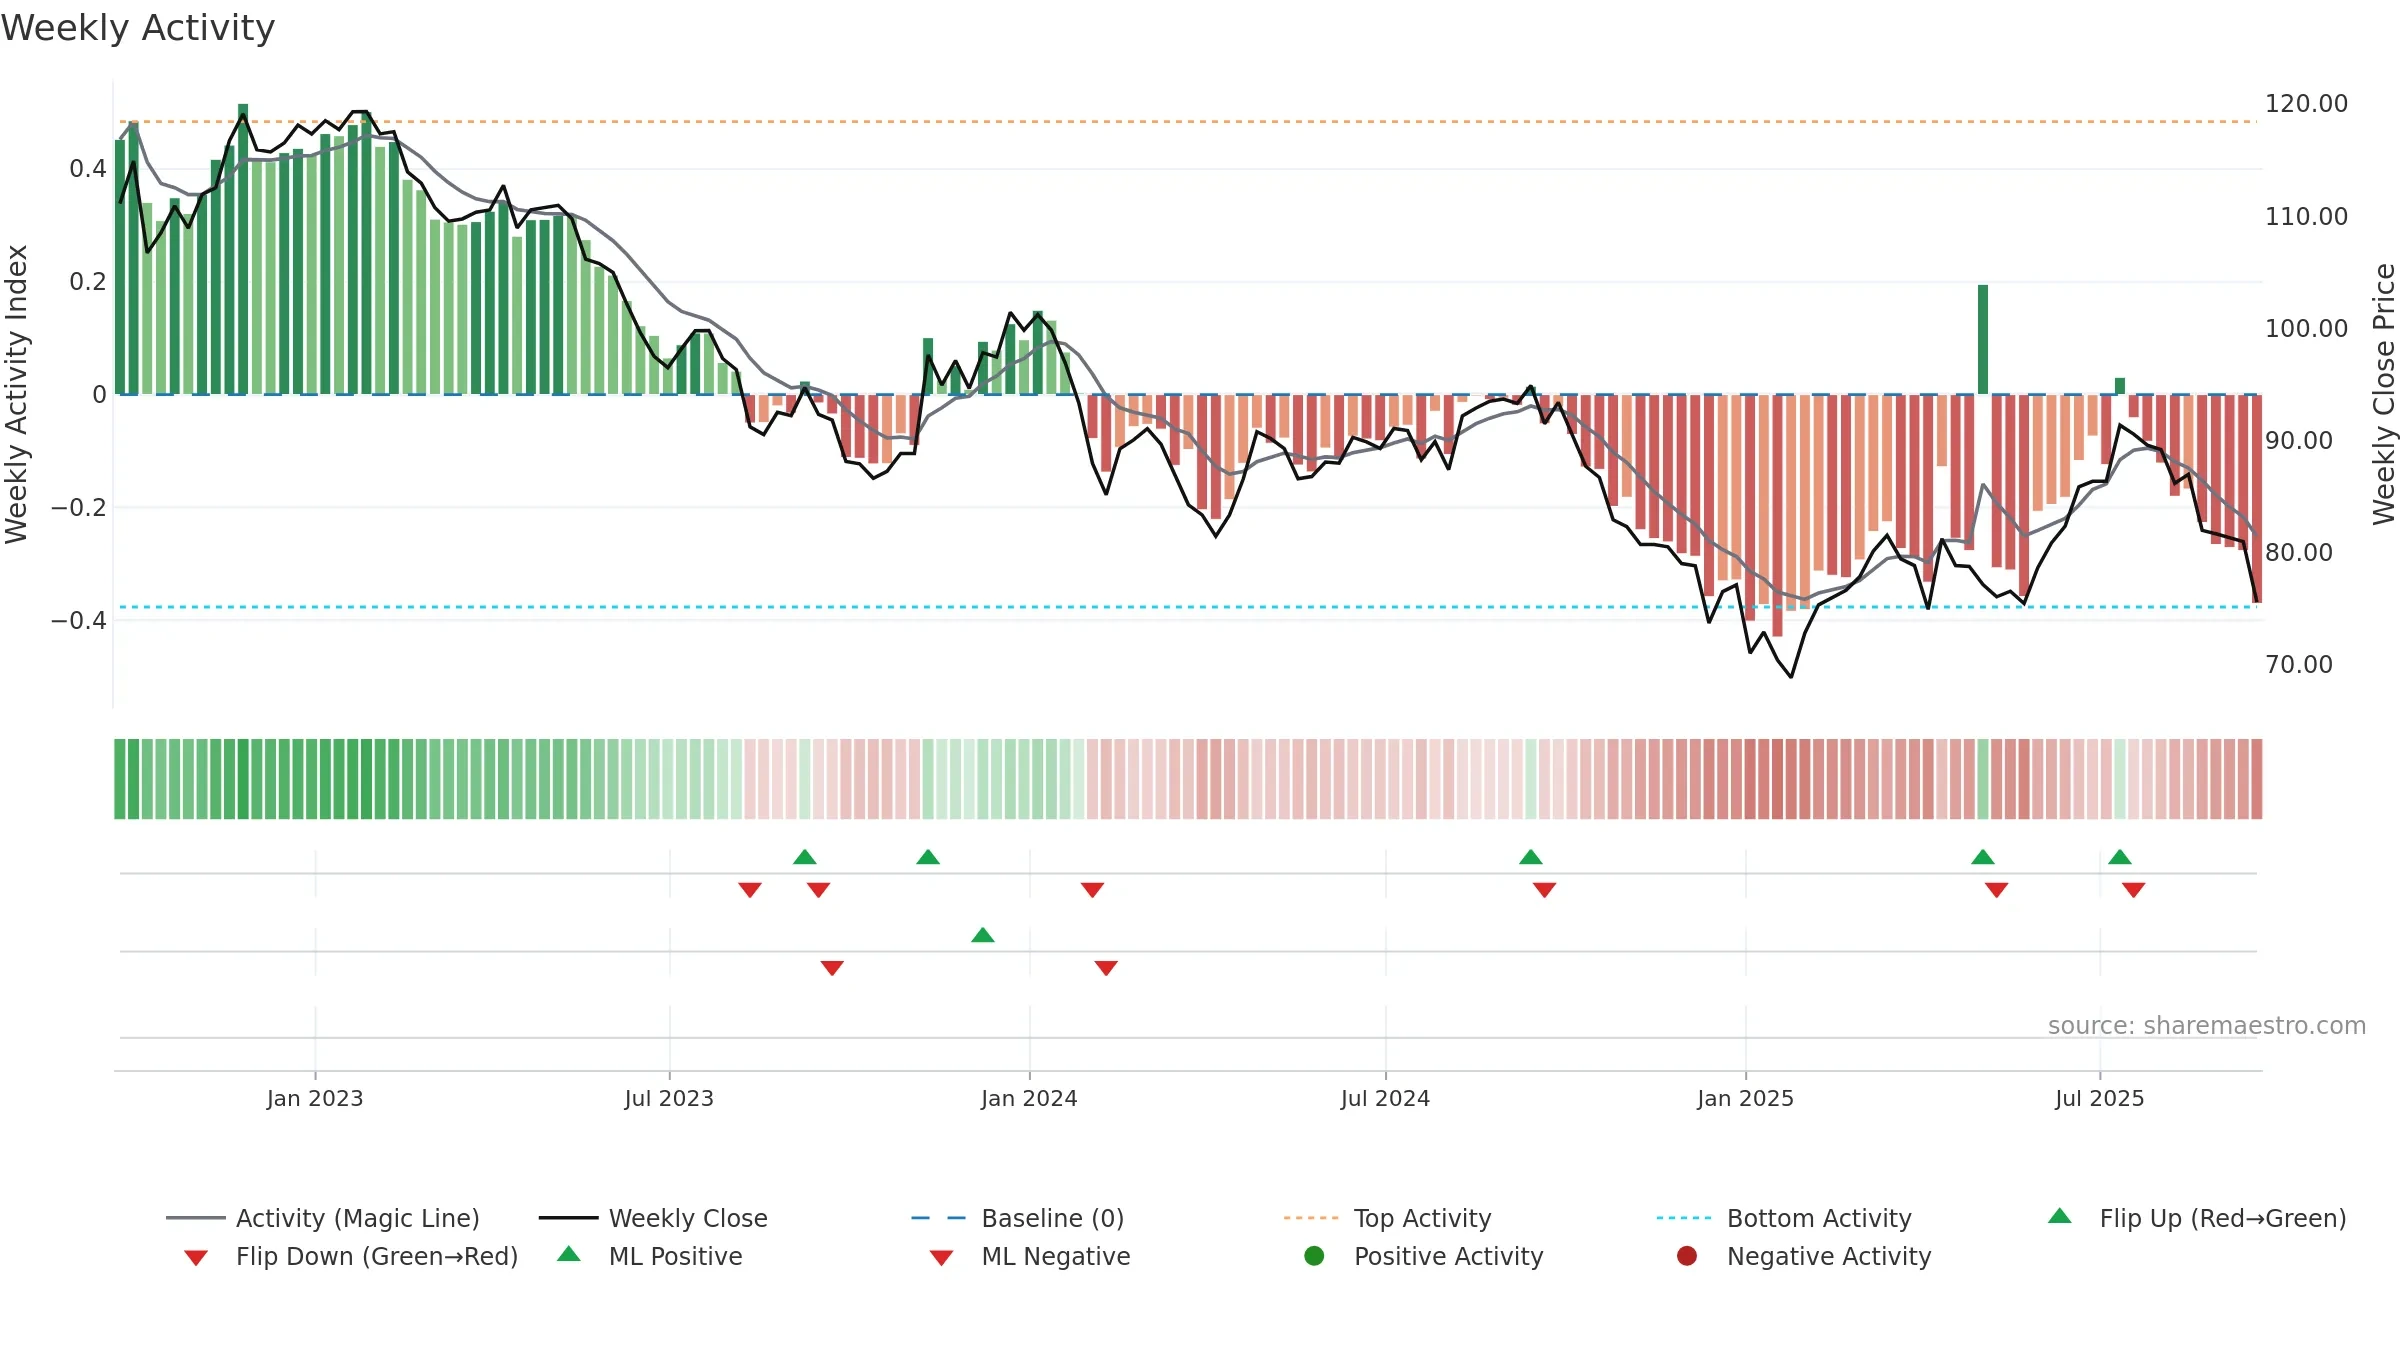Toggle the Bottom Activity legend entry

pyautogui.click(x=1784, y=1218)
